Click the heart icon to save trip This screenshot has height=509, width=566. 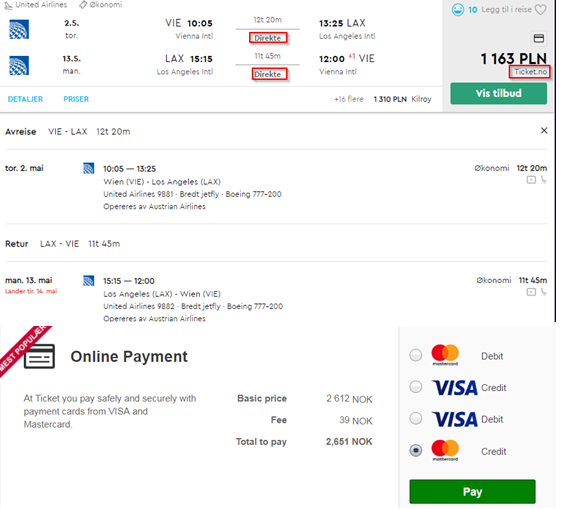pyautogui.click(x=540, y=9)
